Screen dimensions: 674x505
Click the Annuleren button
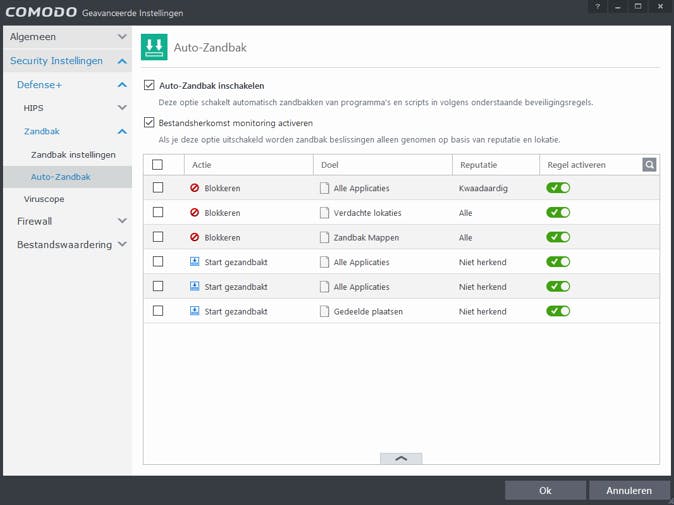pyautogui.click(x=629, y=490)
